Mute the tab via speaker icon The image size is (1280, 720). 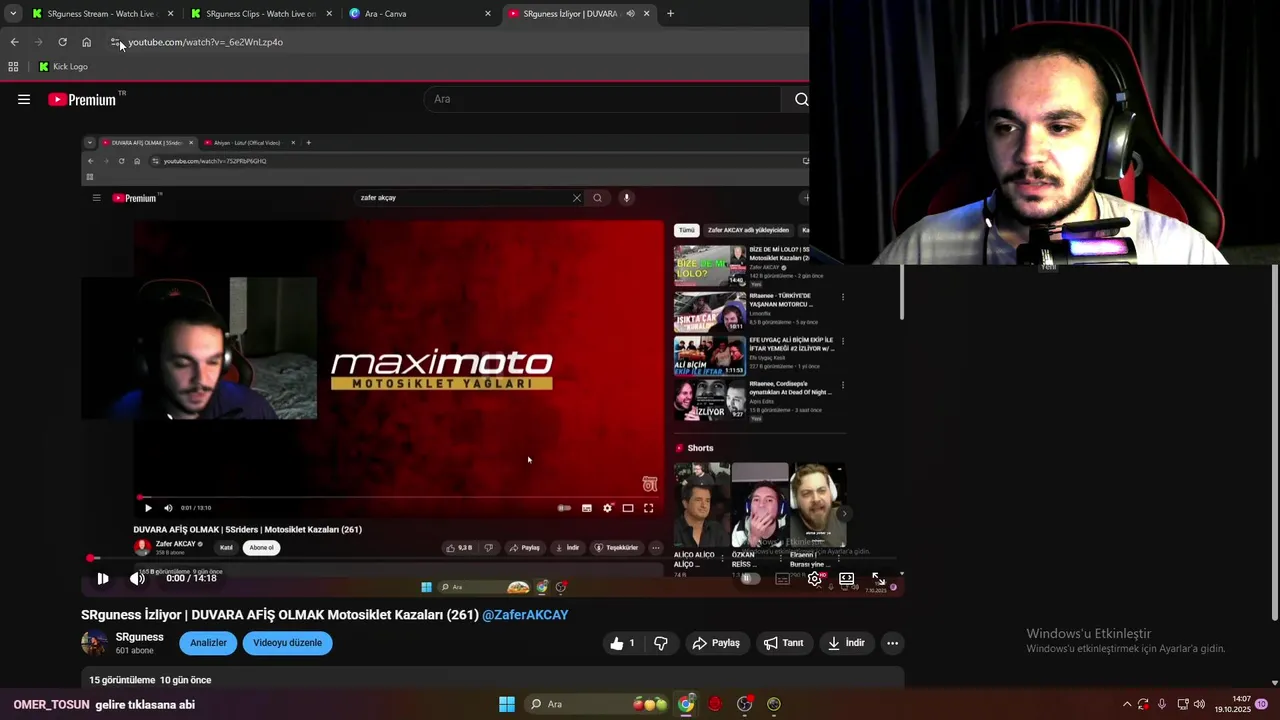pyautogui.click(x=630, y=13)
